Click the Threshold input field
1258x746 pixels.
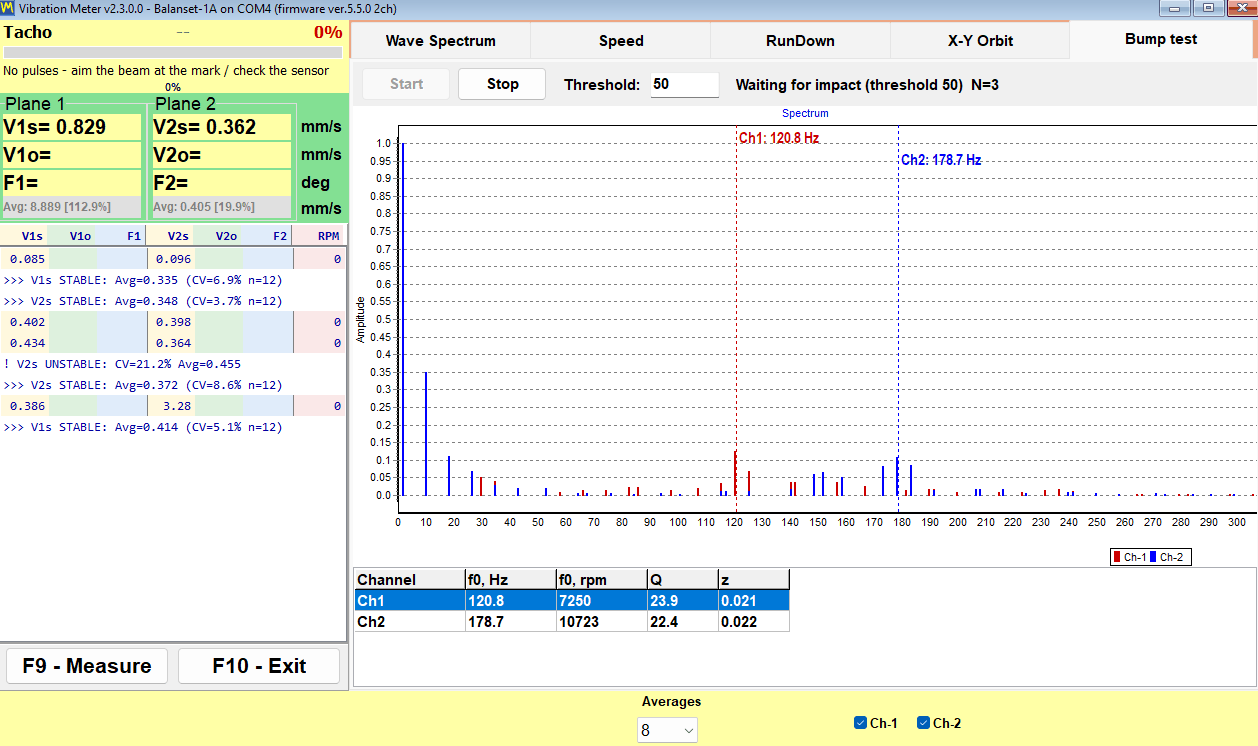(684, 85)
